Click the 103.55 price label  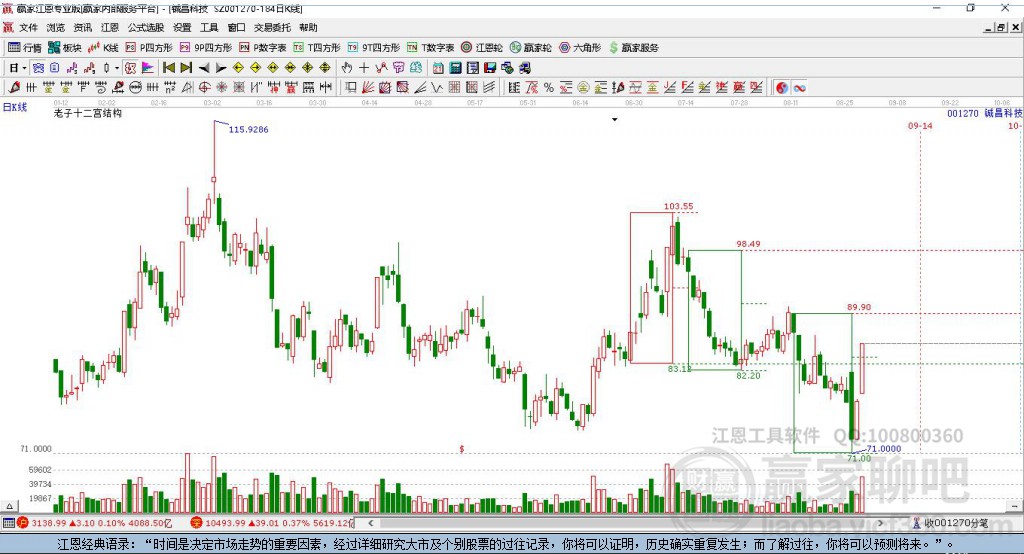(679, 206)
